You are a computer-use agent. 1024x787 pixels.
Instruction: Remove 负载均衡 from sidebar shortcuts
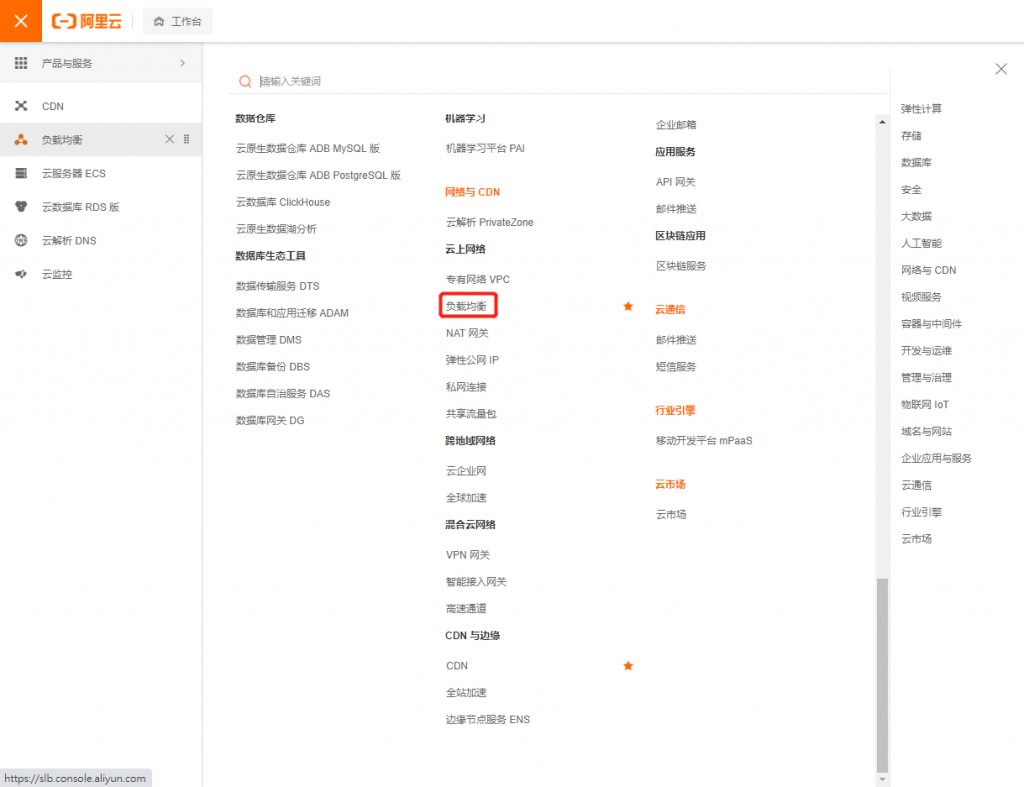[169, 139]
